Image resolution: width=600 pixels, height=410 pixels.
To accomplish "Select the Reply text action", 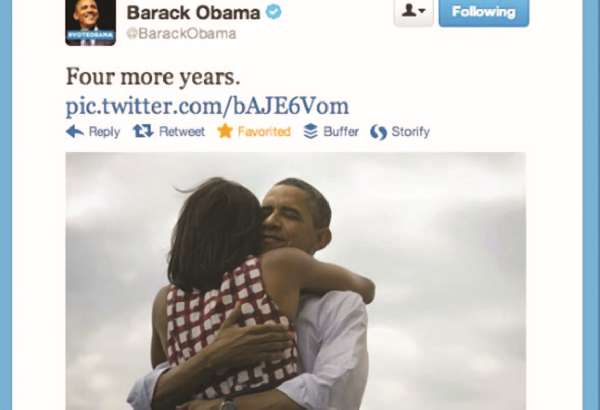I will point(104,132).
